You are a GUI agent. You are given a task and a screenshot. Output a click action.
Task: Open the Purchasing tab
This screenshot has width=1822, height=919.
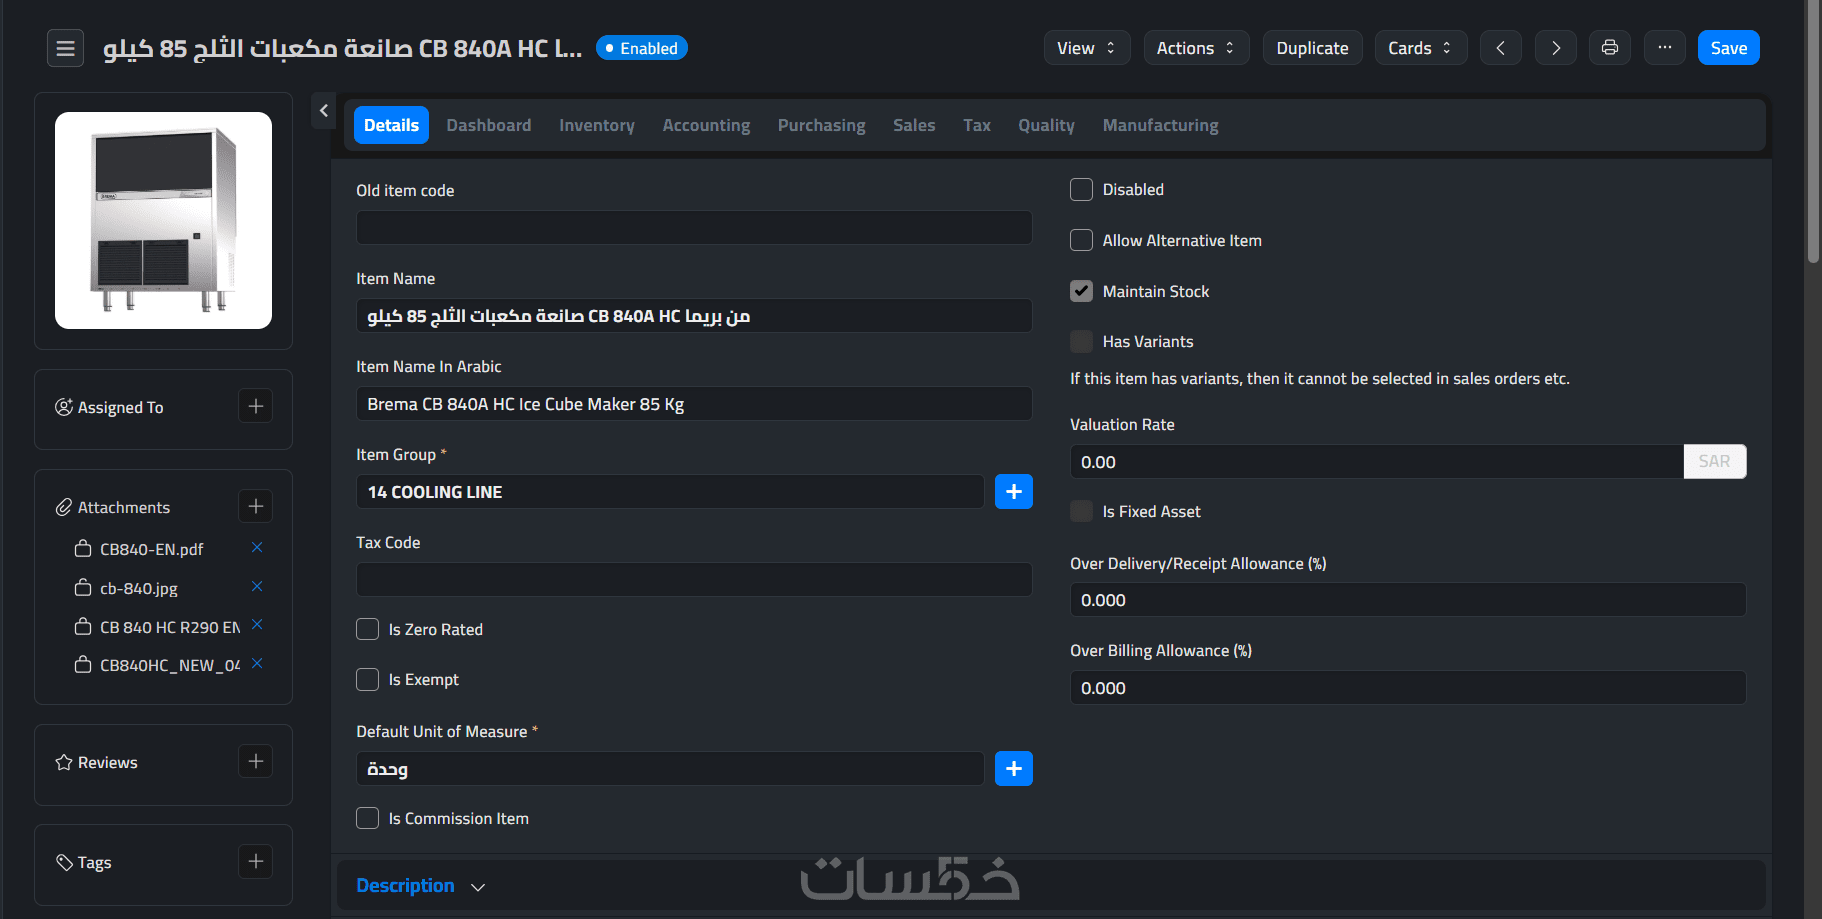click(822, 125)
